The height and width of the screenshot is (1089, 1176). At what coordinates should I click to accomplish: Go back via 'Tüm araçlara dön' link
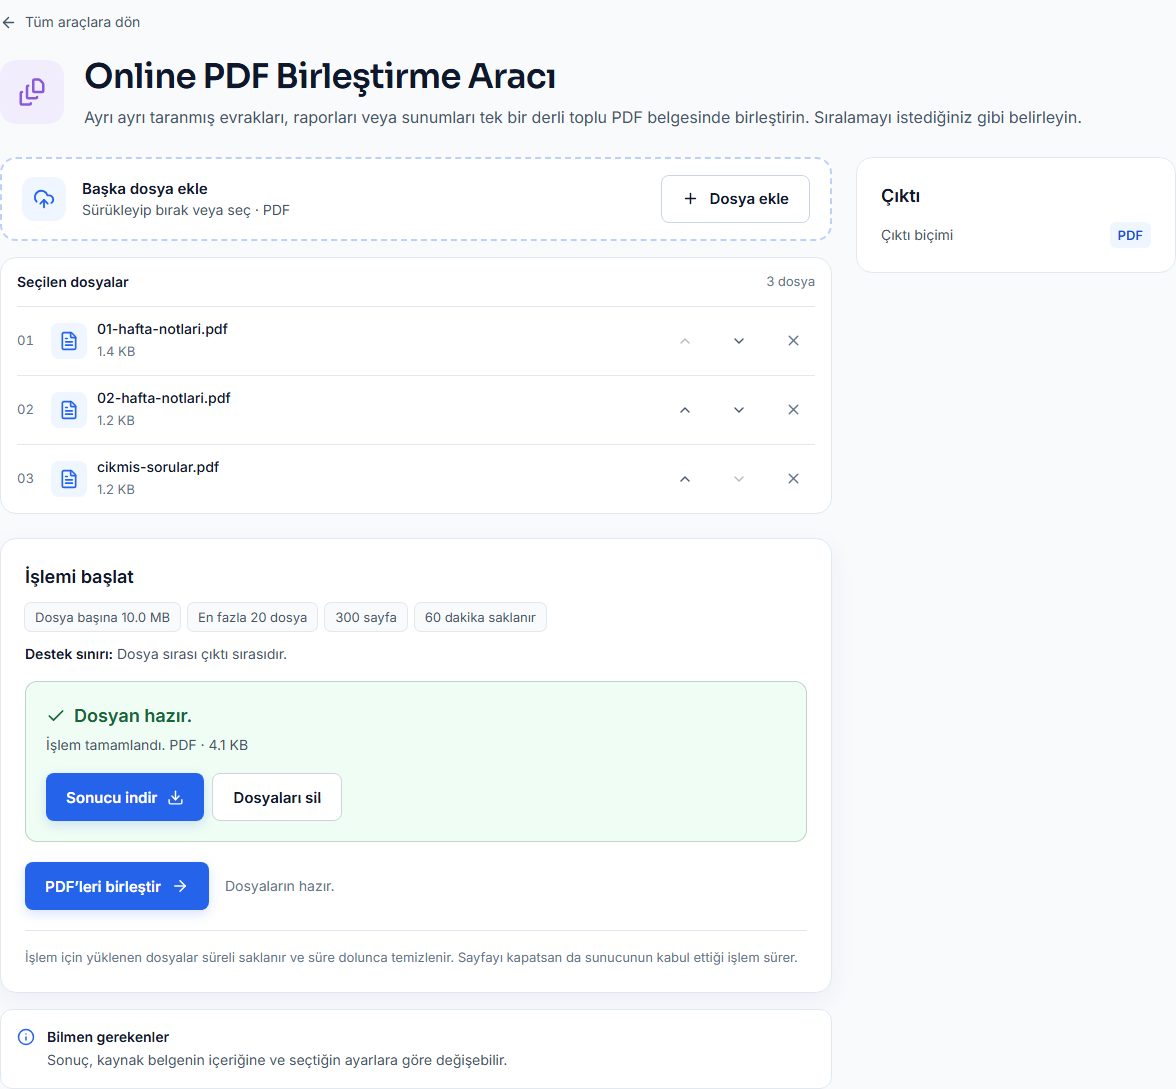pyautogui.click(x=71, y=22)
